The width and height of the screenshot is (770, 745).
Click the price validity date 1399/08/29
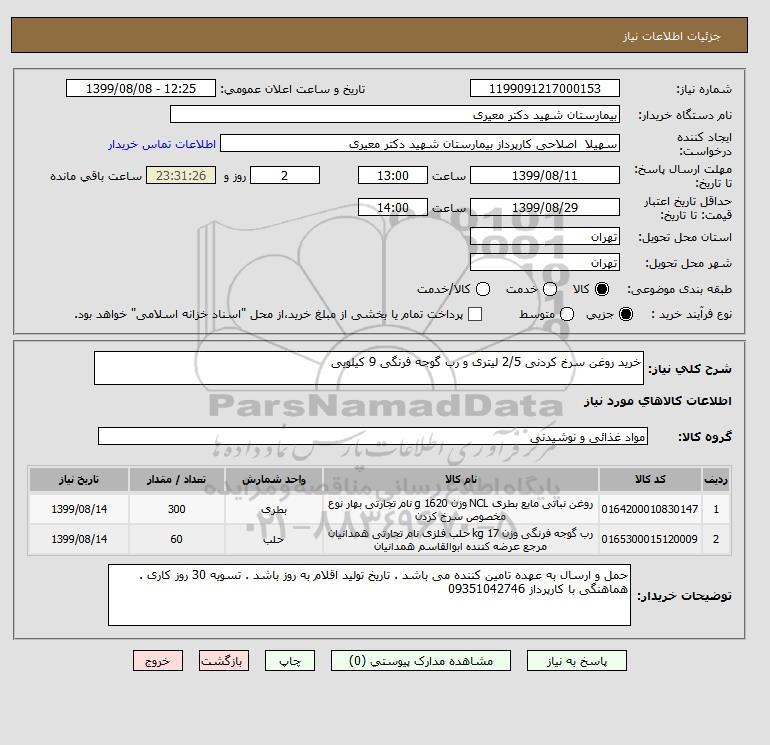click(x=545, y=207)
